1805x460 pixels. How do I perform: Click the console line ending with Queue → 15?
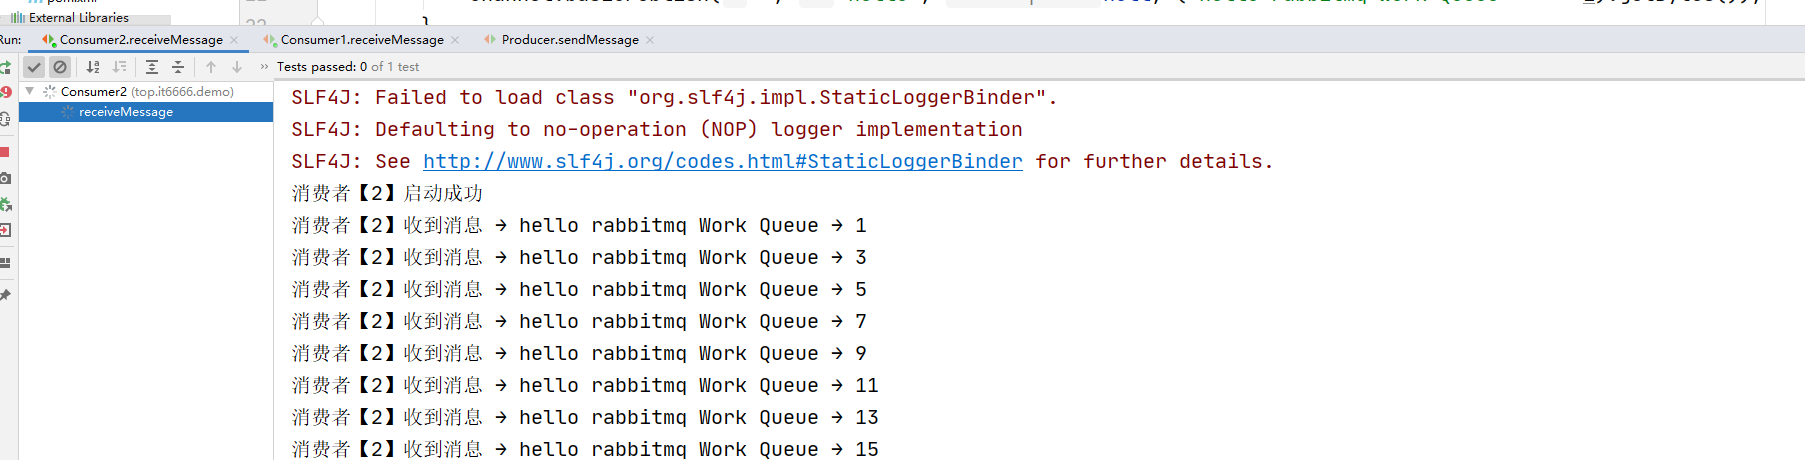click(x=585, y=449)
